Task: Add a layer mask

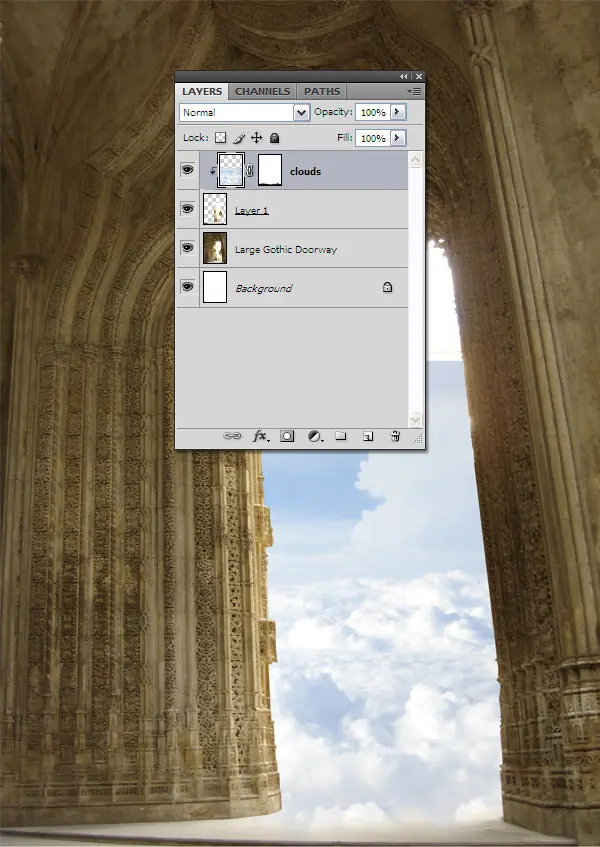Action: [287, 436]
